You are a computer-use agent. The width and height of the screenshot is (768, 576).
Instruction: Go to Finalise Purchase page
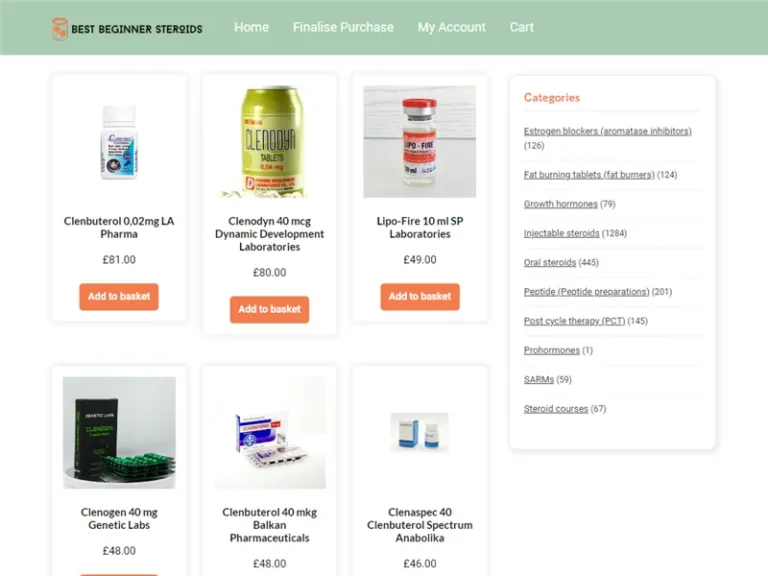(x=343, y=27)
